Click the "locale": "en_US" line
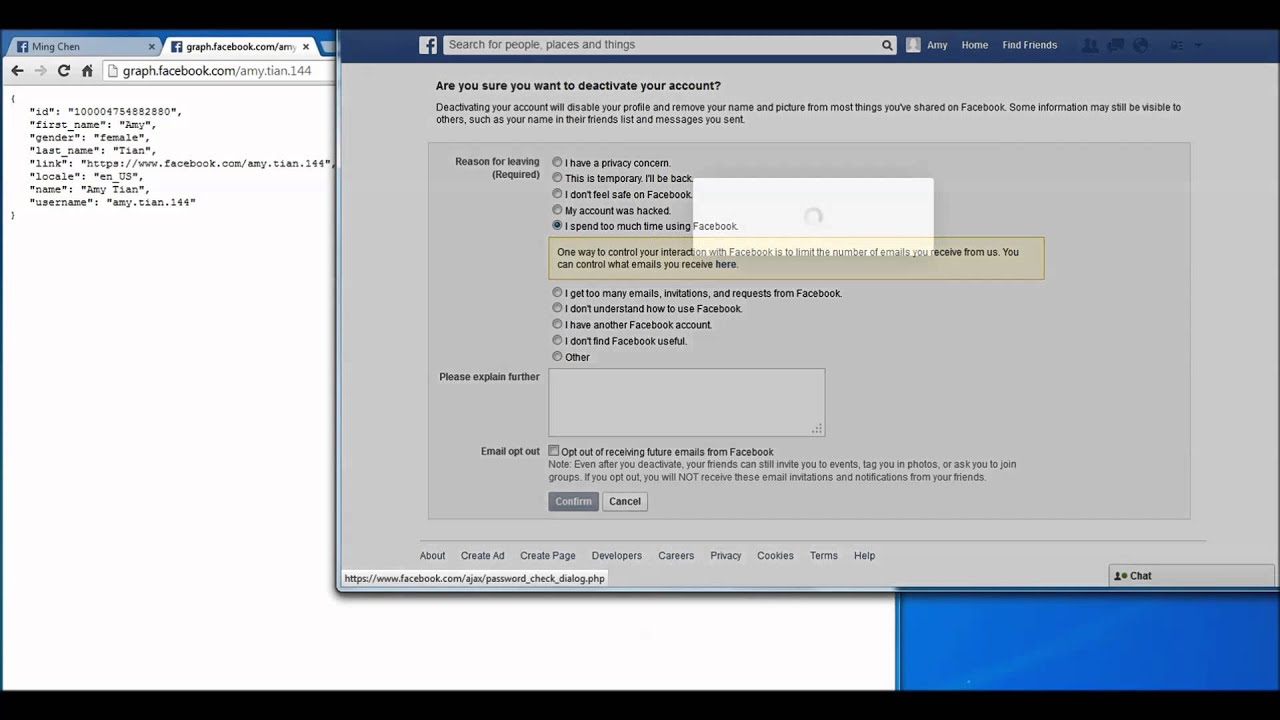Image resolution: width=1280 pixels, height=720 pixels. click(86, 176)
